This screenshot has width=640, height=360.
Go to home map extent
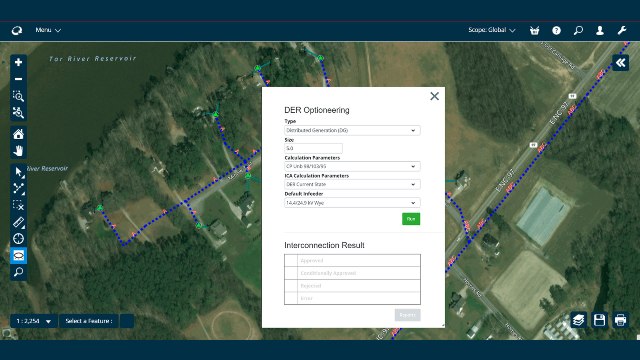18,134
